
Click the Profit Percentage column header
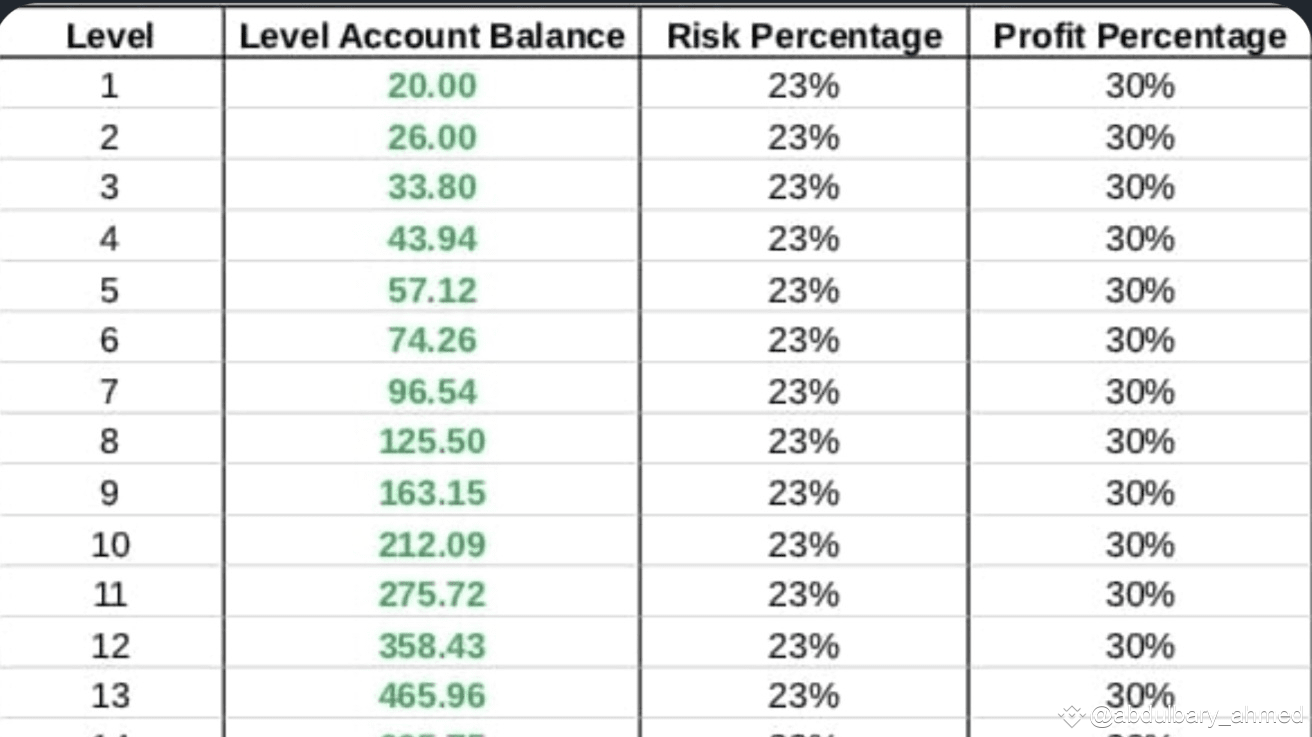tap(1139, 36)
